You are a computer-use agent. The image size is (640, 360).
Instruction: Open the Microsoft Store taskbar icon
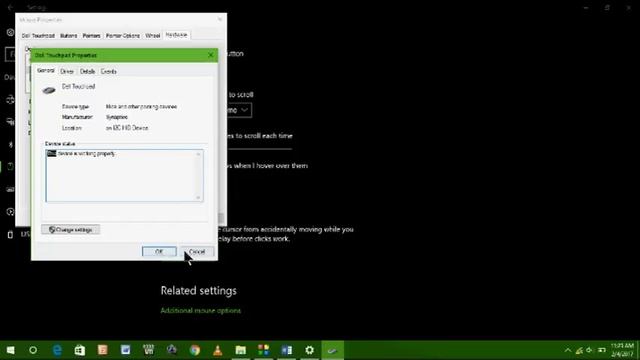[x=80, y=350]
